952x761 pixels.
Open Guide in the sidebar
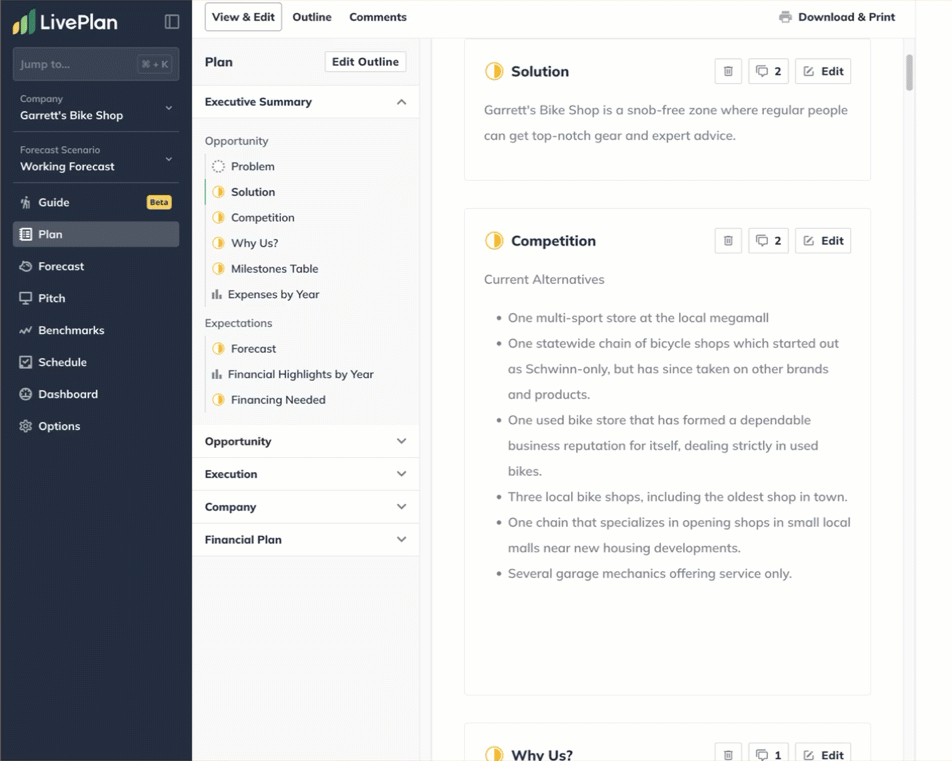point(96,202)
